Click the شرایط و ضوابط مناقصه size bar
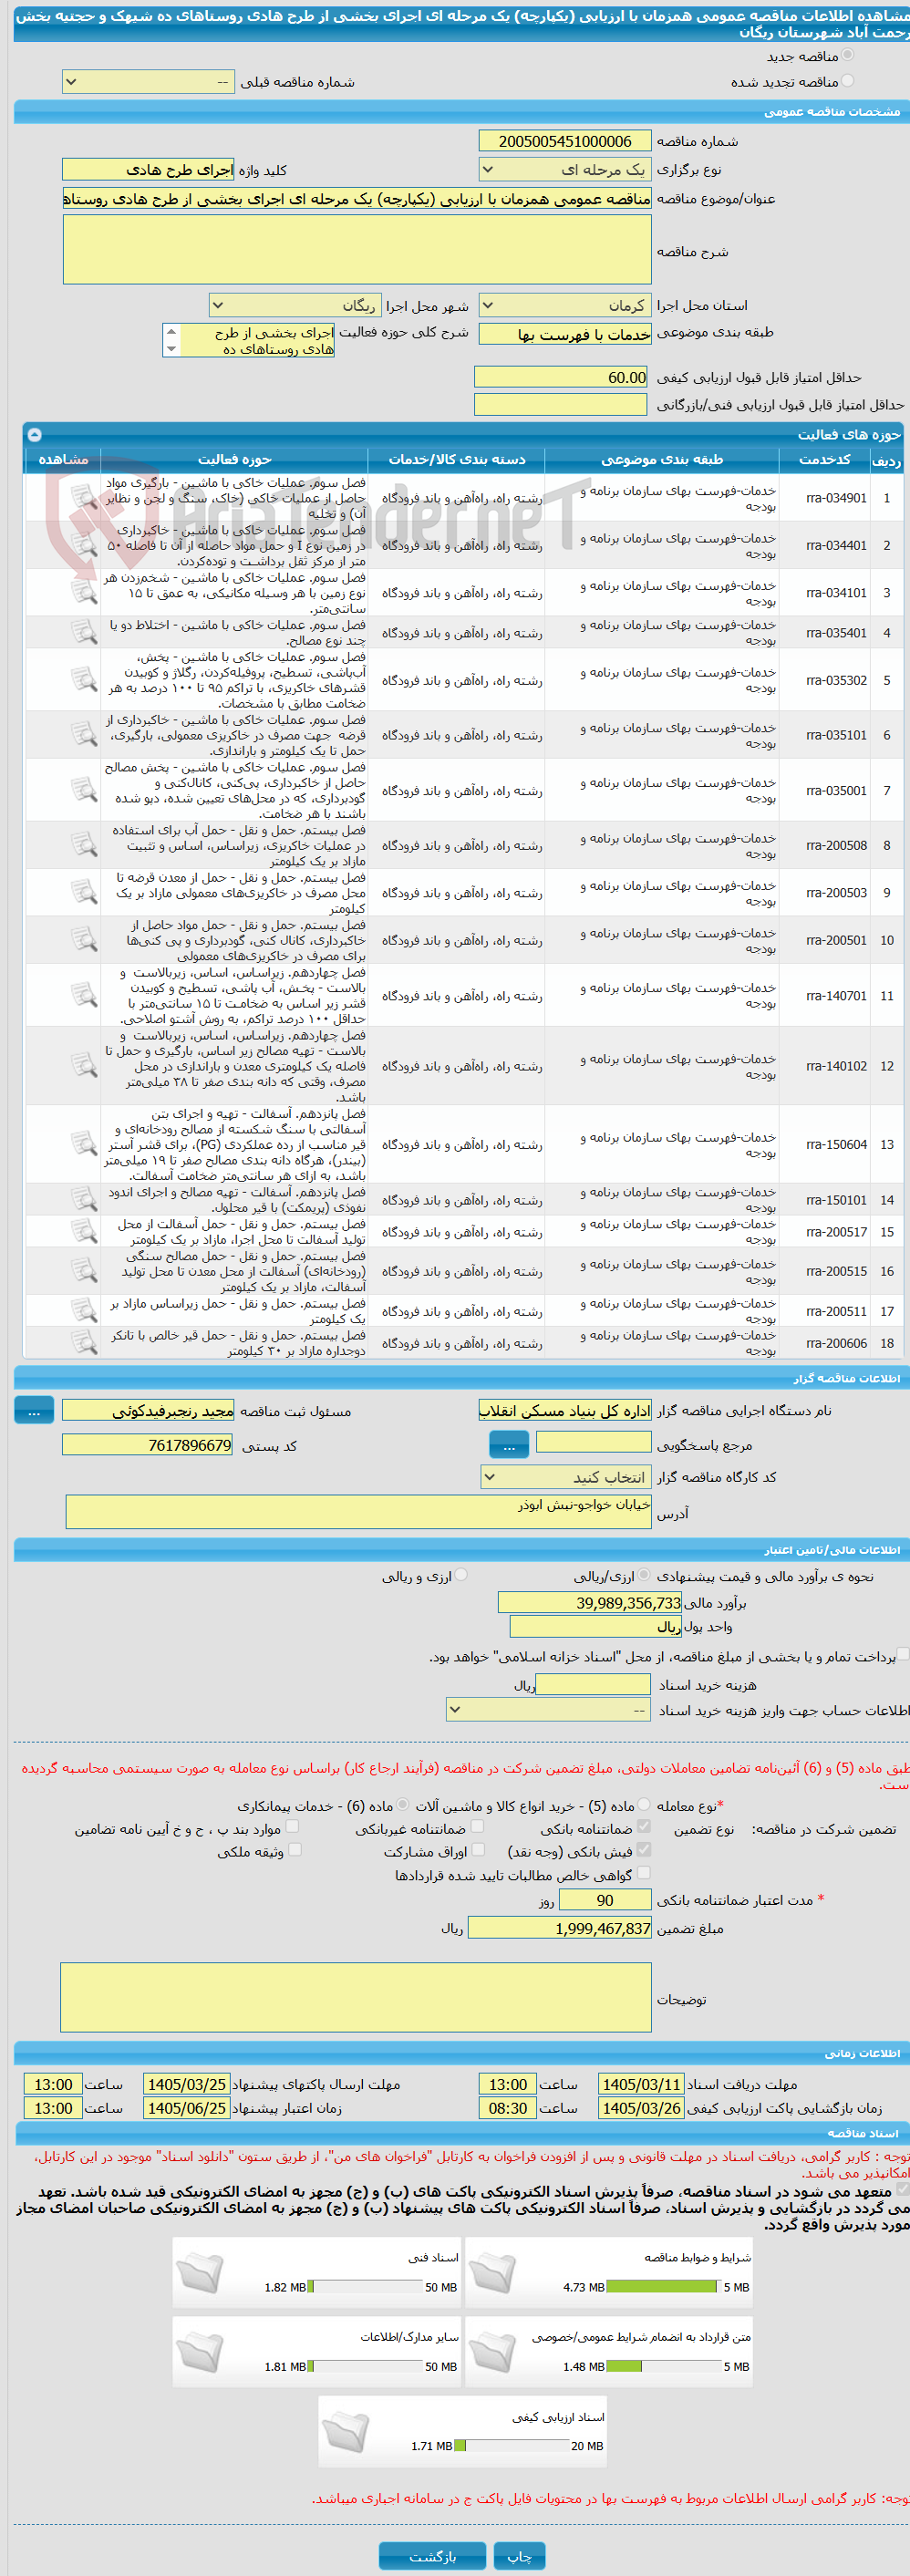This screenshot has width=910, height=2576. 662,2287
